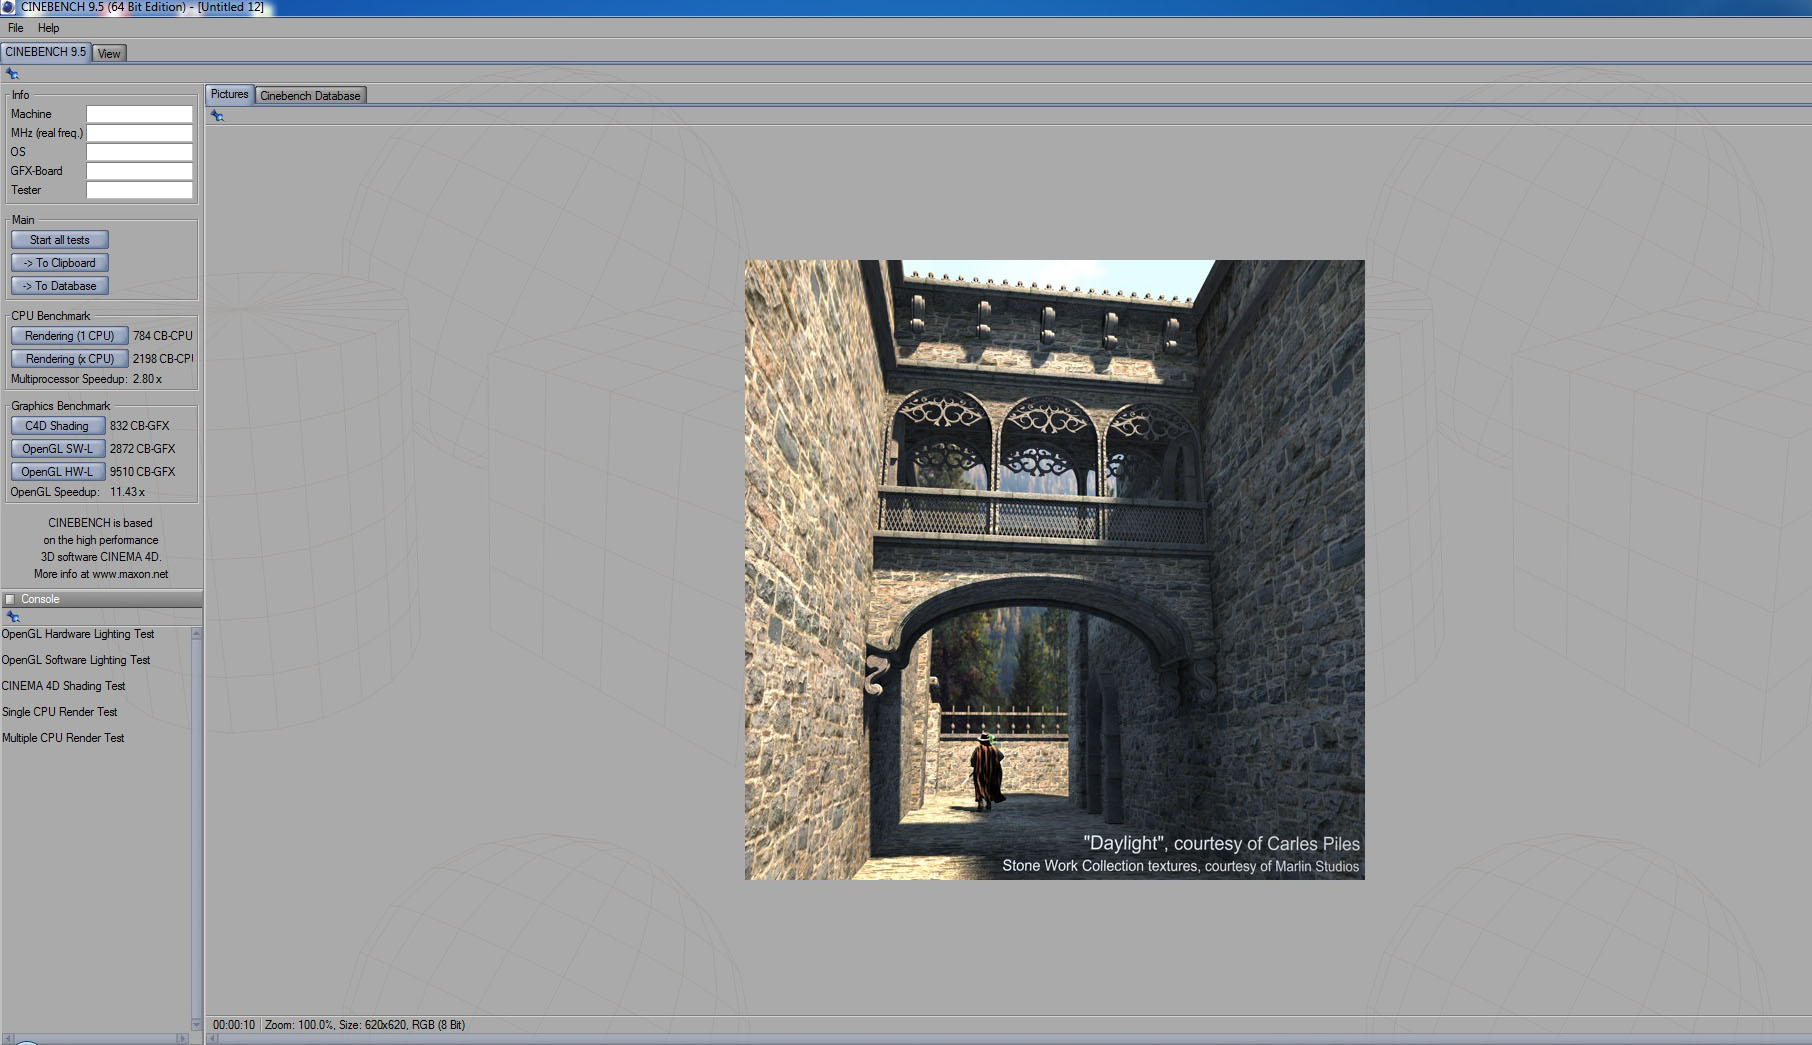Switch to the Cinebench Database tab
Screen dimensions: 1812x1045
pos(310,96)
